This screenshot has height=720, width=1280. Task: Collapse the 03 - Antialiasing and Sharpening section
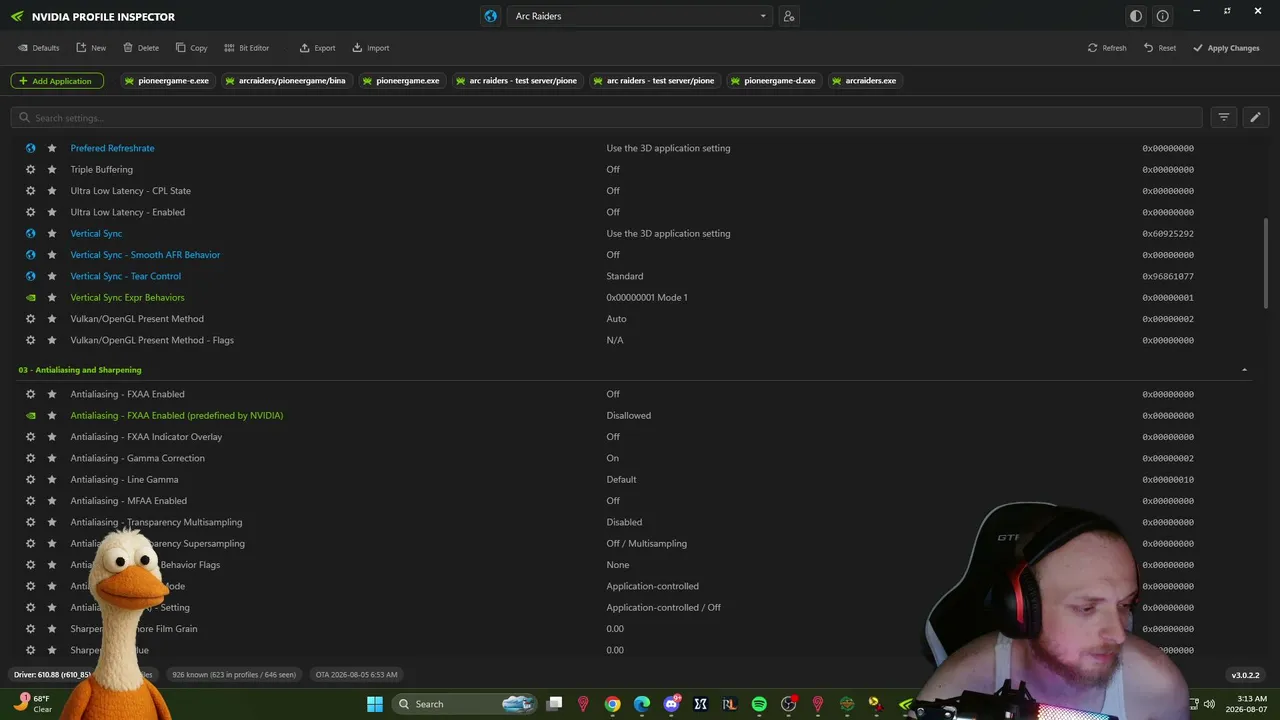[1244, 370]
